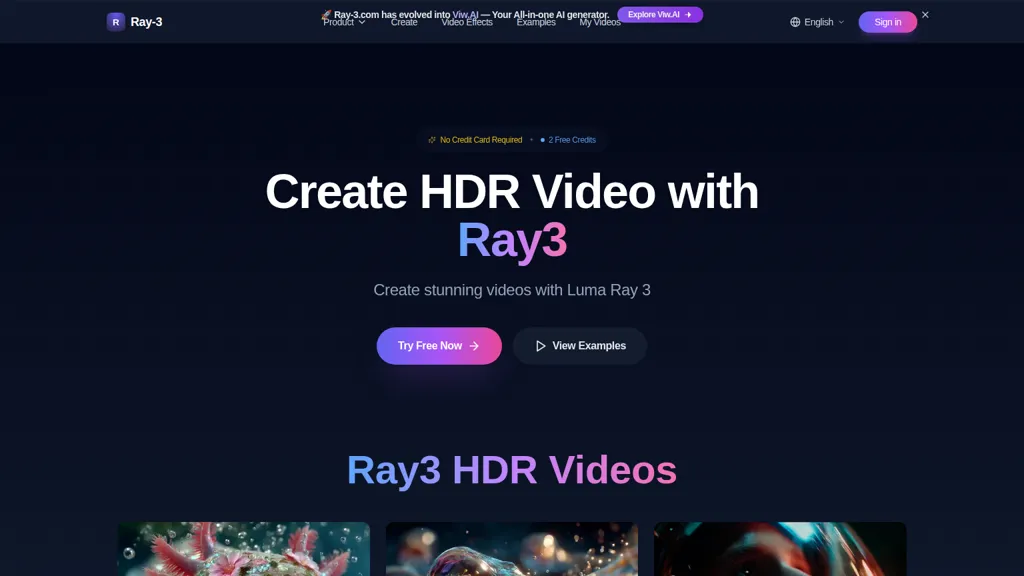The image size is (1024, 576).
Task: Open the glass bubble video thumbnail
Action: (x=512, y=549)
